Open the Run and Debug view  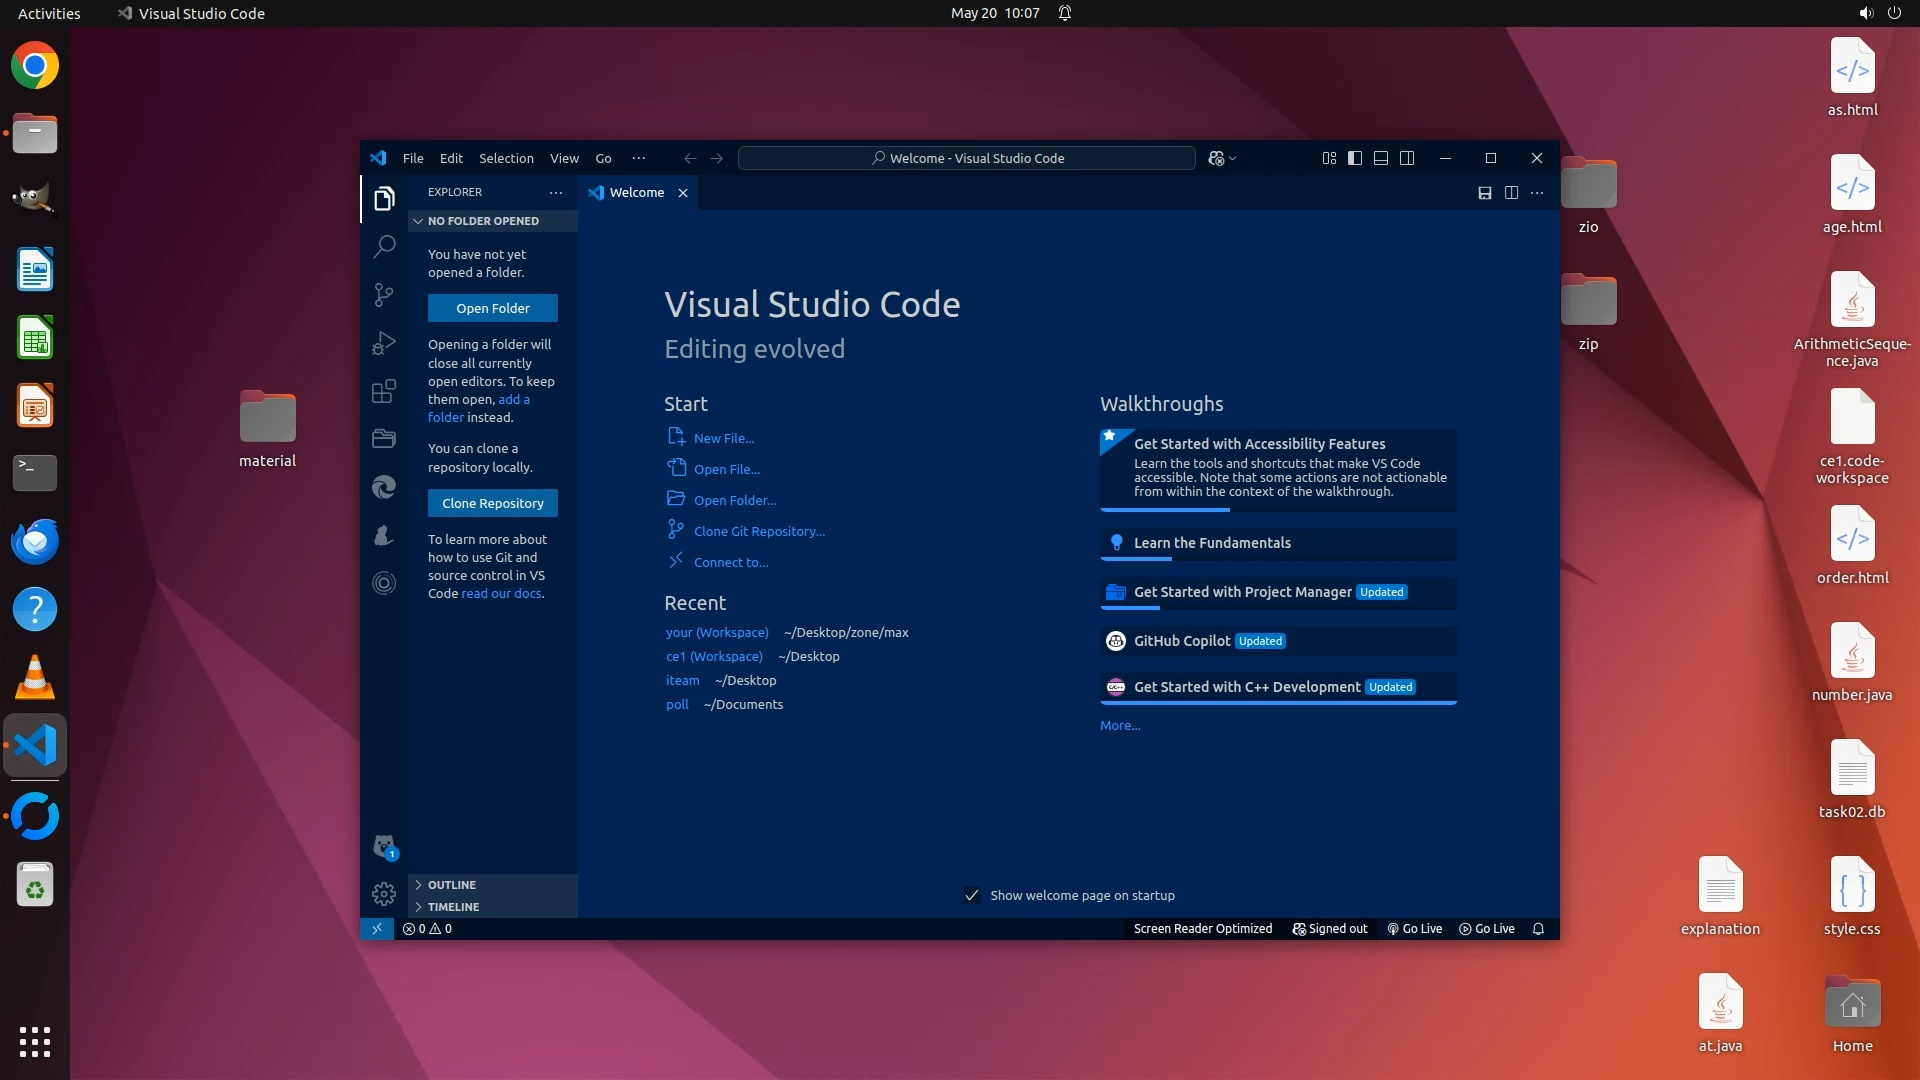pyautogui.click(x=384, y=343)
